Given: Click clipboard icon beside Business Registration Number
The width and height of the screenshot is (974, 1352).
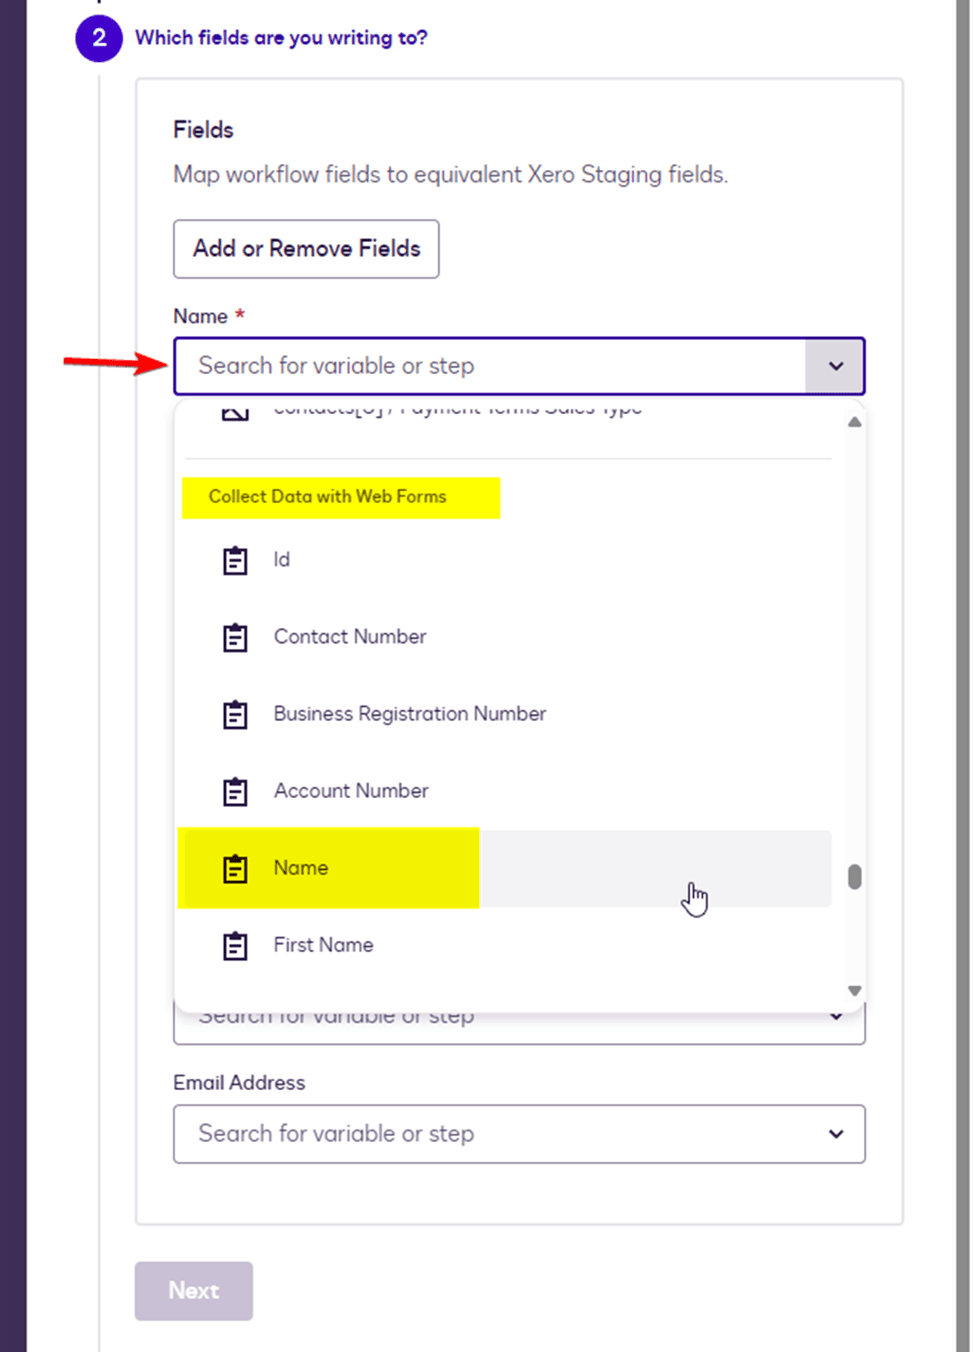Looking at the screenshot, I should click(235, 714).
